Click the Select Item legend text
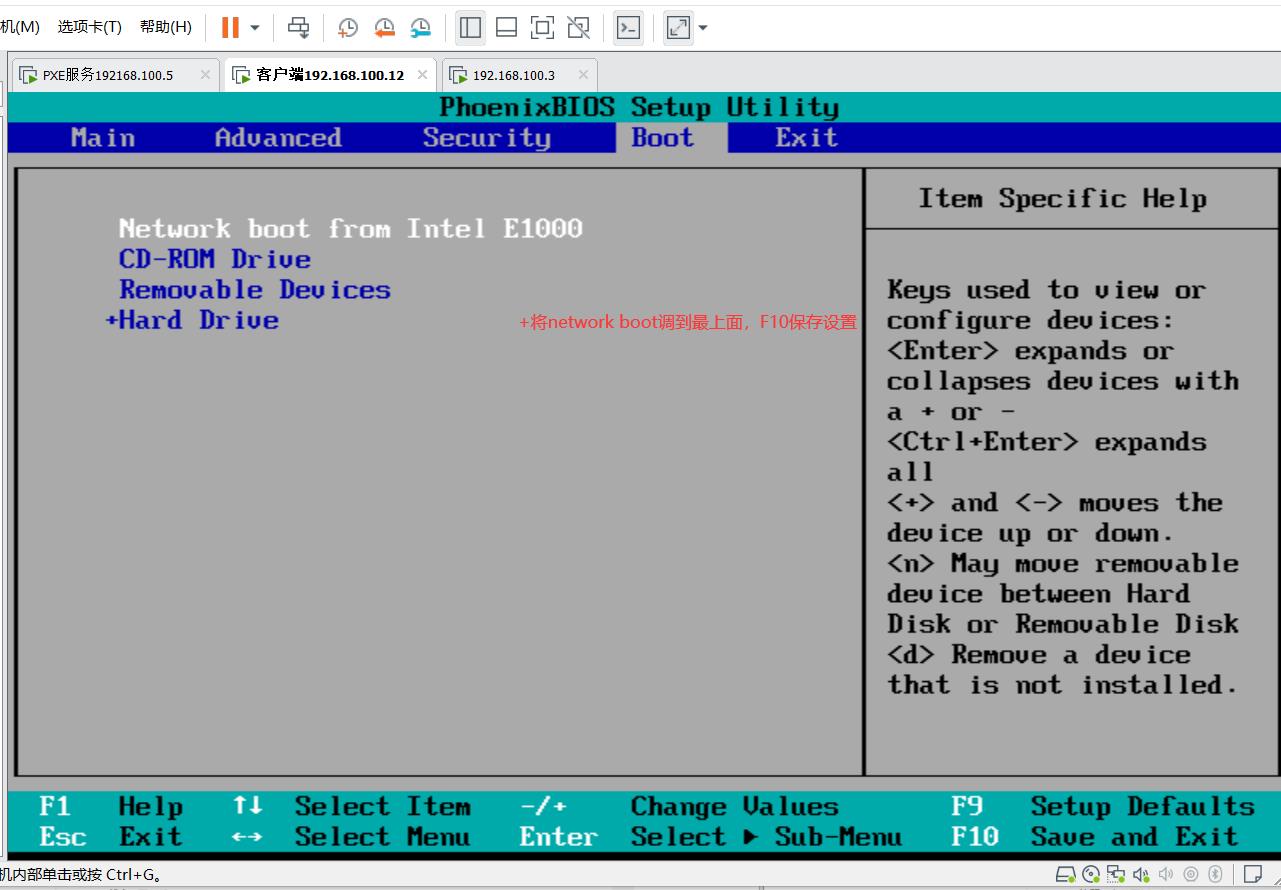 click(382, 806)
